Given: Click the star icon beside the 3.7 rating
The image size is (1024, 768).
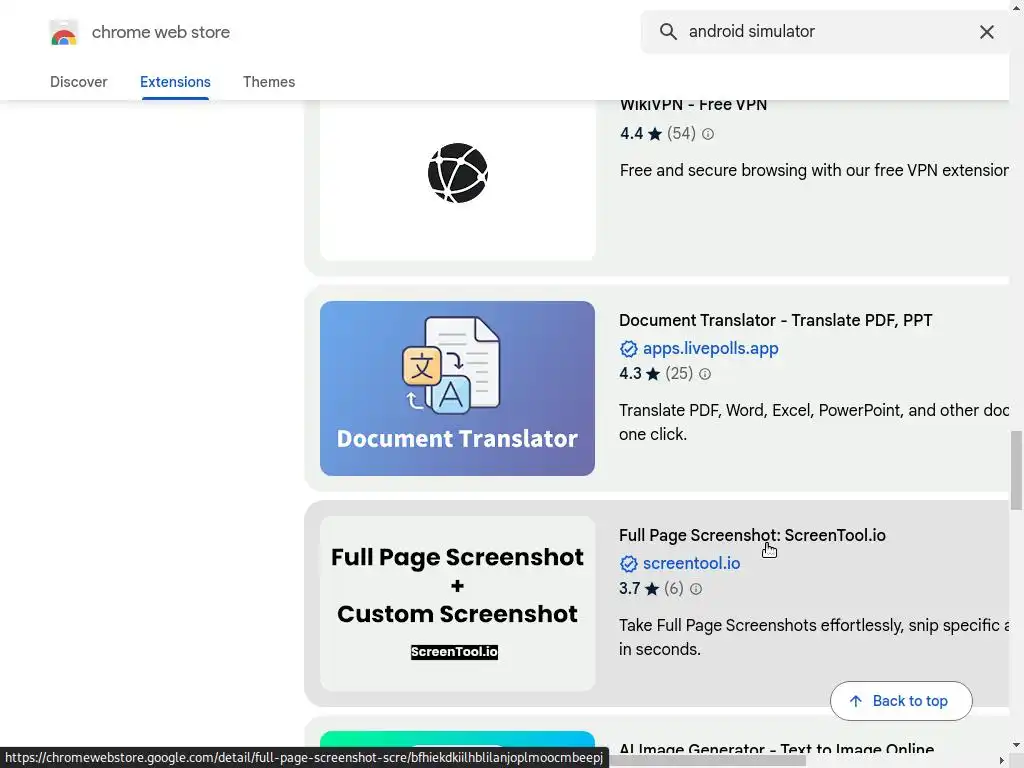Looking at the screenshot, I should click(652, 589).
